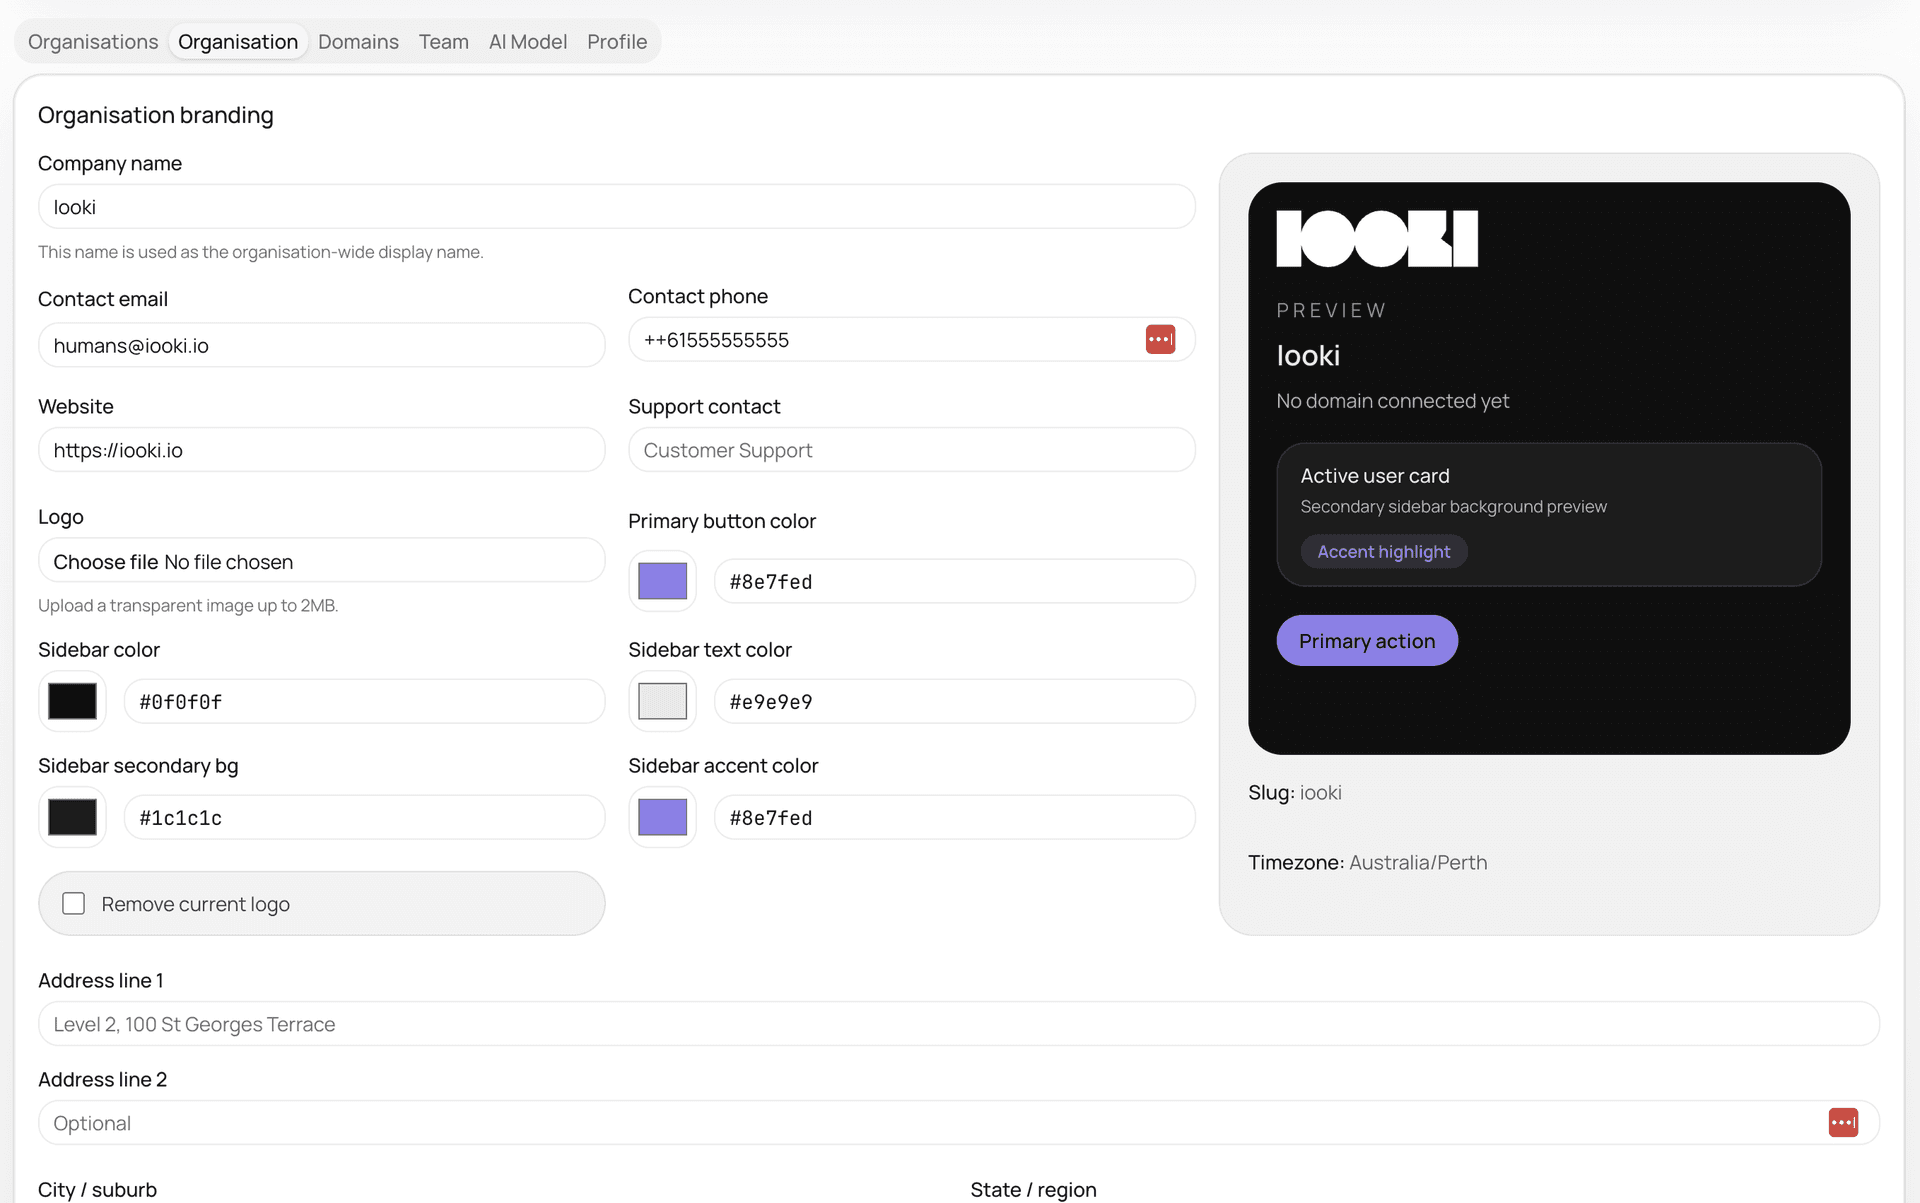Click the "Timezone: Australia/Perth" text
1920x1203 pixels.
pos(1367,862)
